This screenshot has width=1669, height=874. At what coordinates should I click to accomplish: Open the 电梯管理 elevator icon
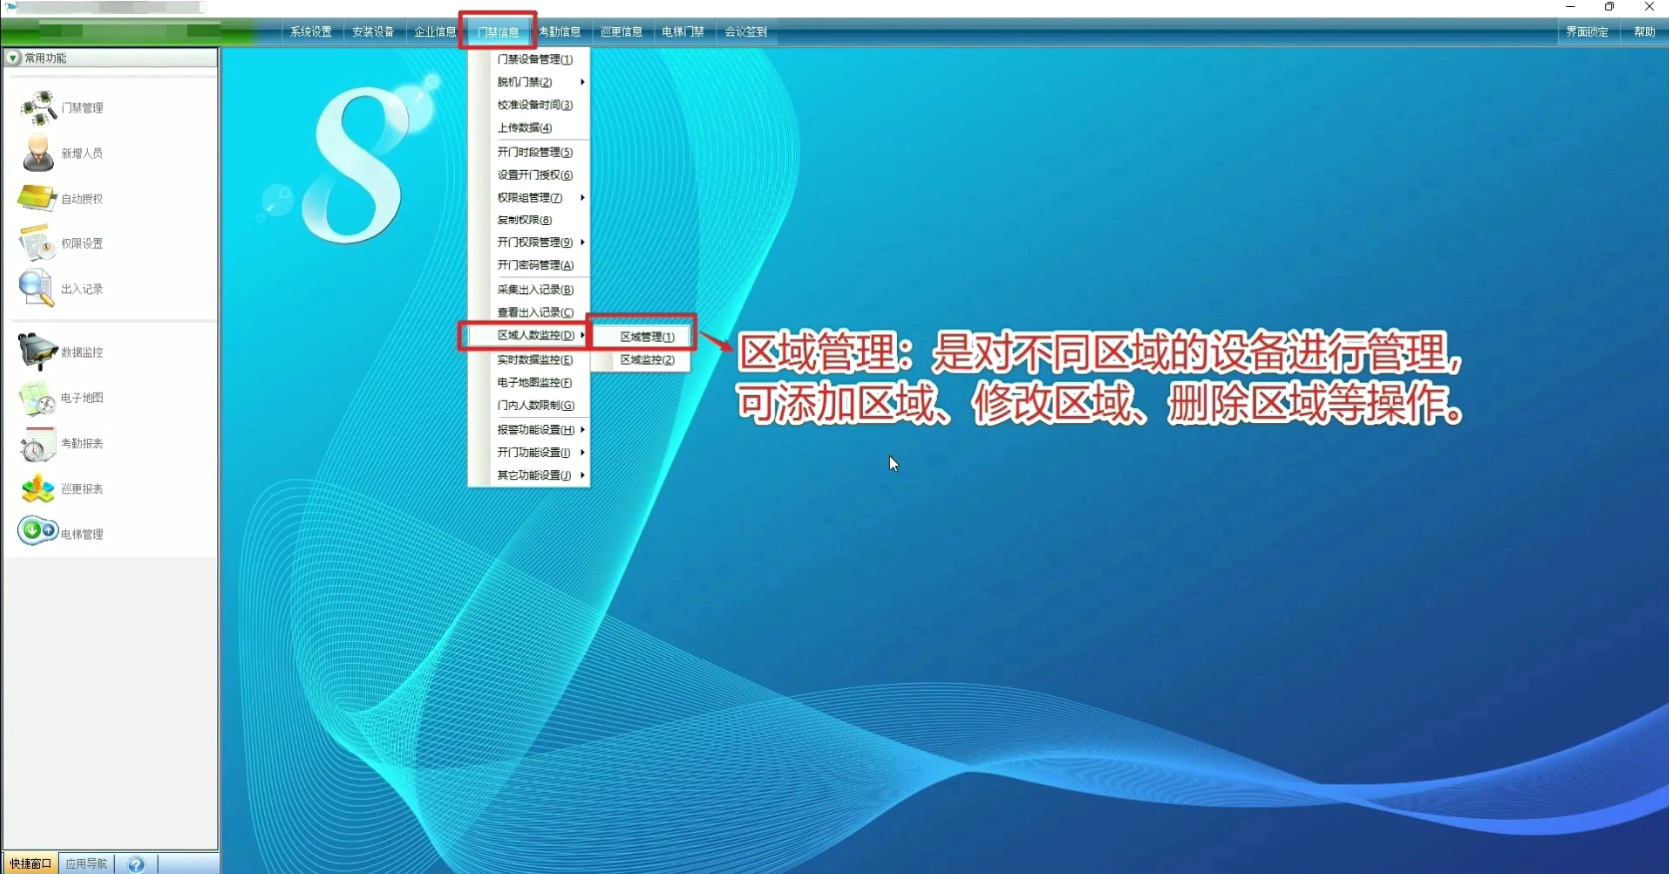(x=38, y=530)
